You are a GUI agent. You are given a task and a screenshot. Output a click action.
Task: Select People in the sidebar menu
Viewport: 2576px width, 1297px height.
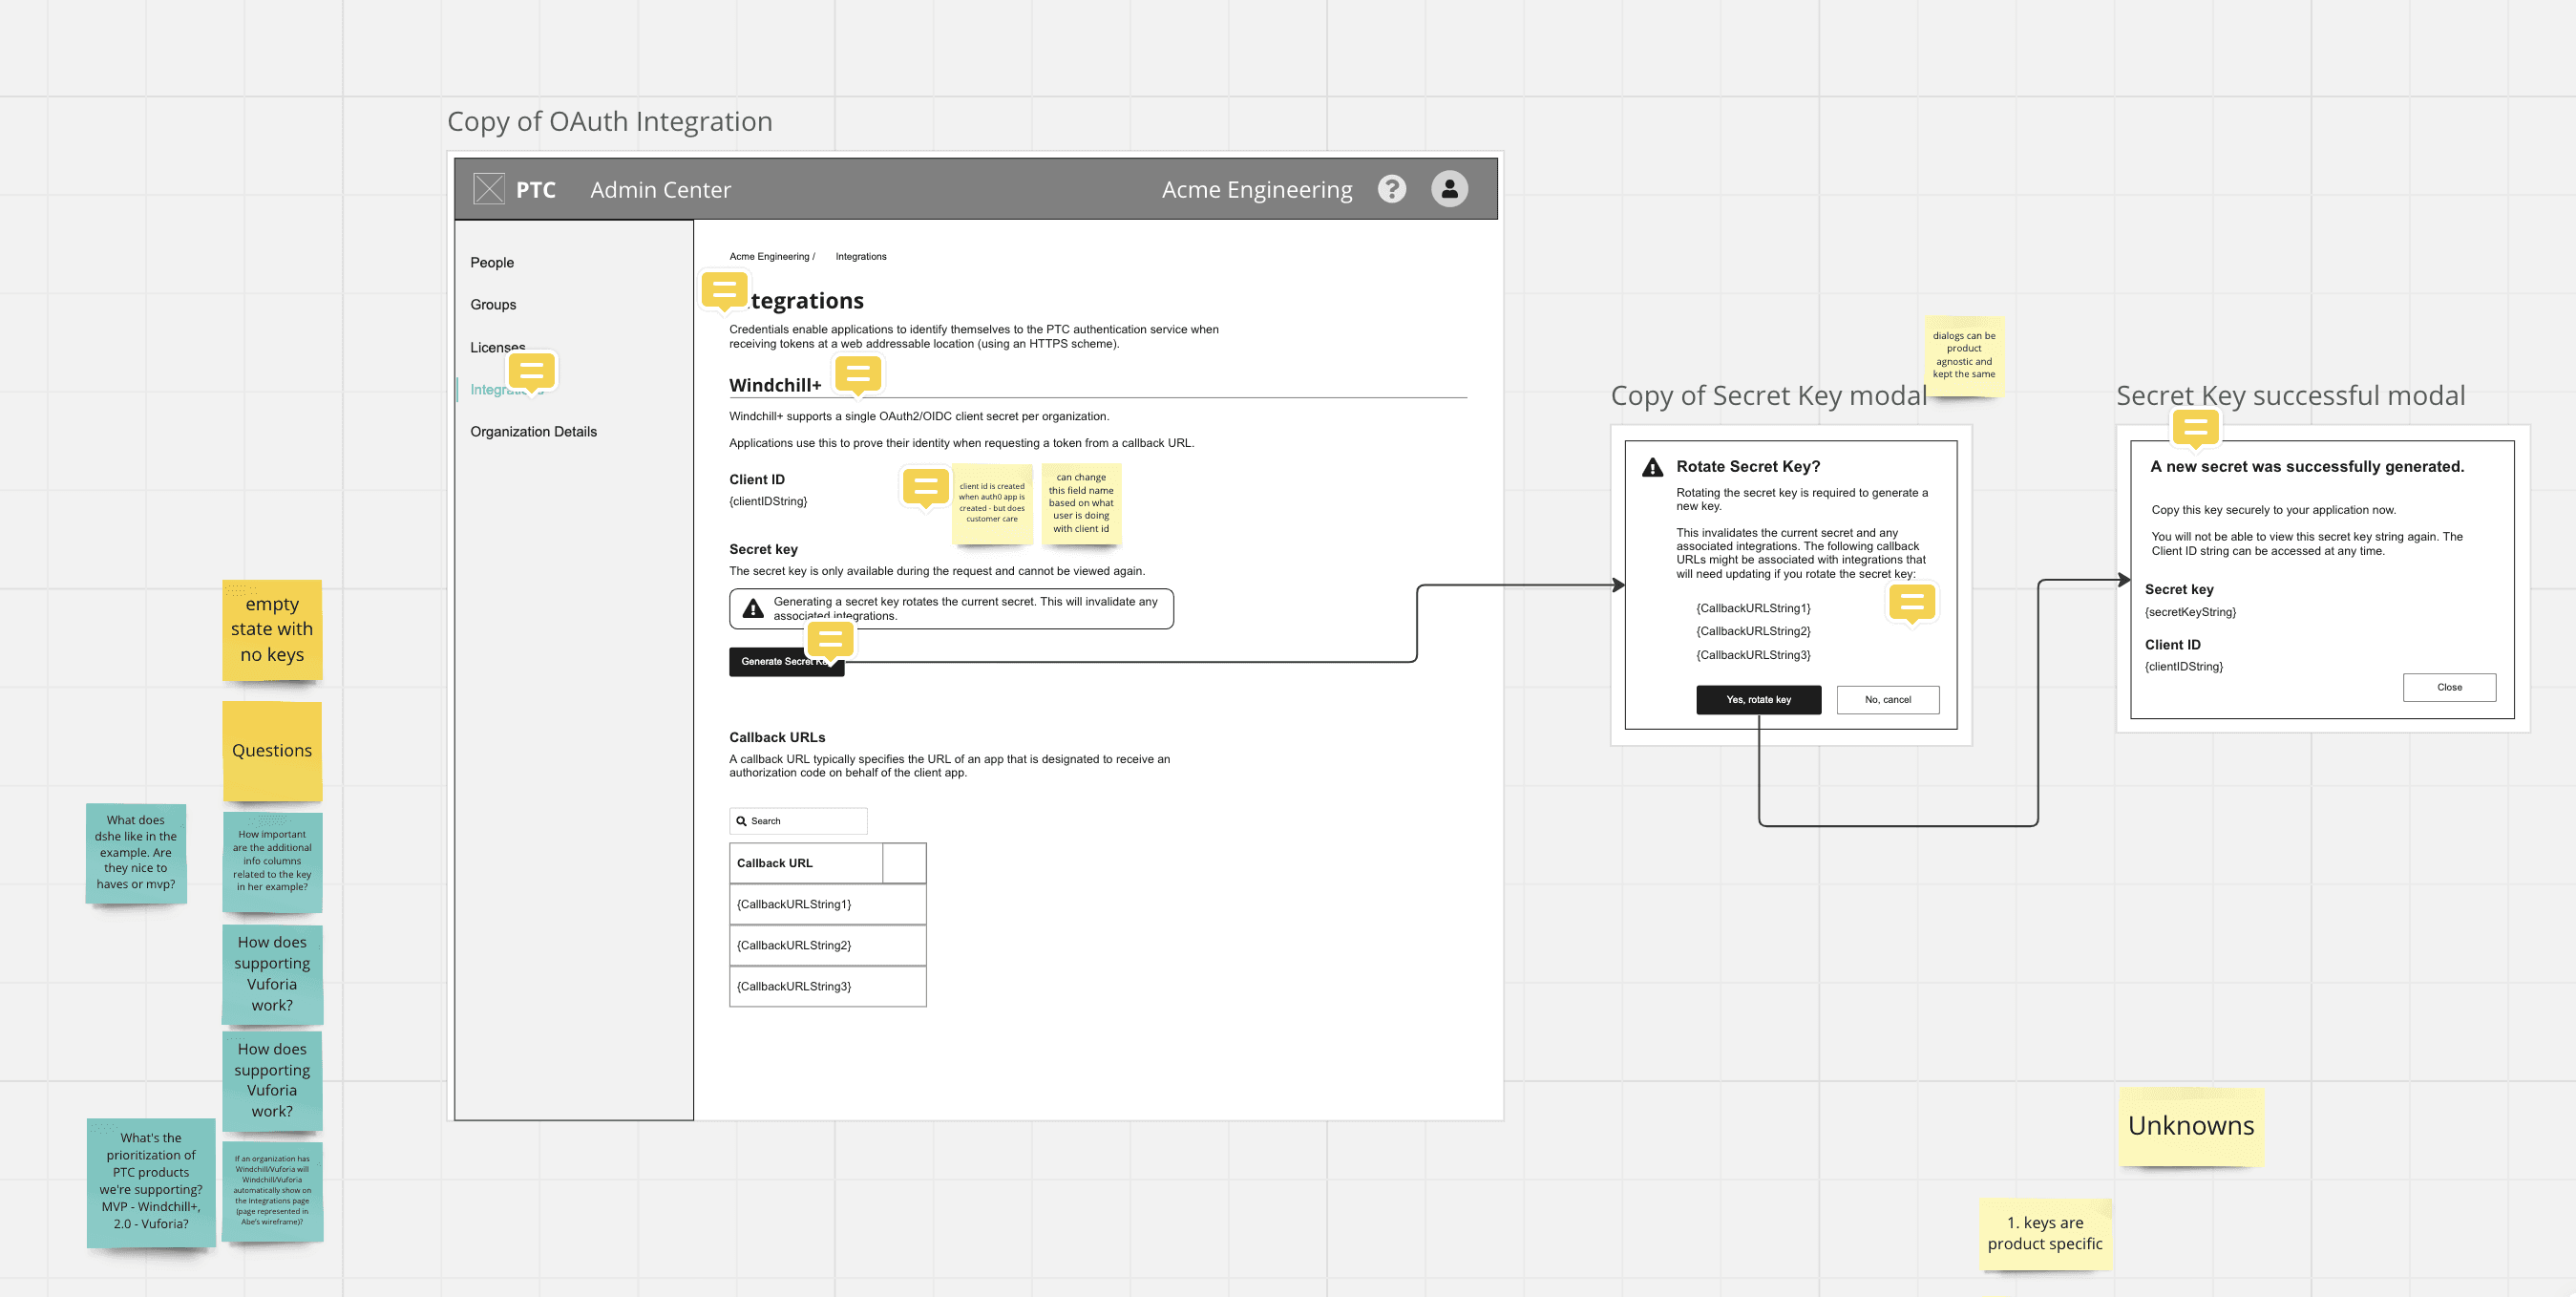[x=492, y=263]
